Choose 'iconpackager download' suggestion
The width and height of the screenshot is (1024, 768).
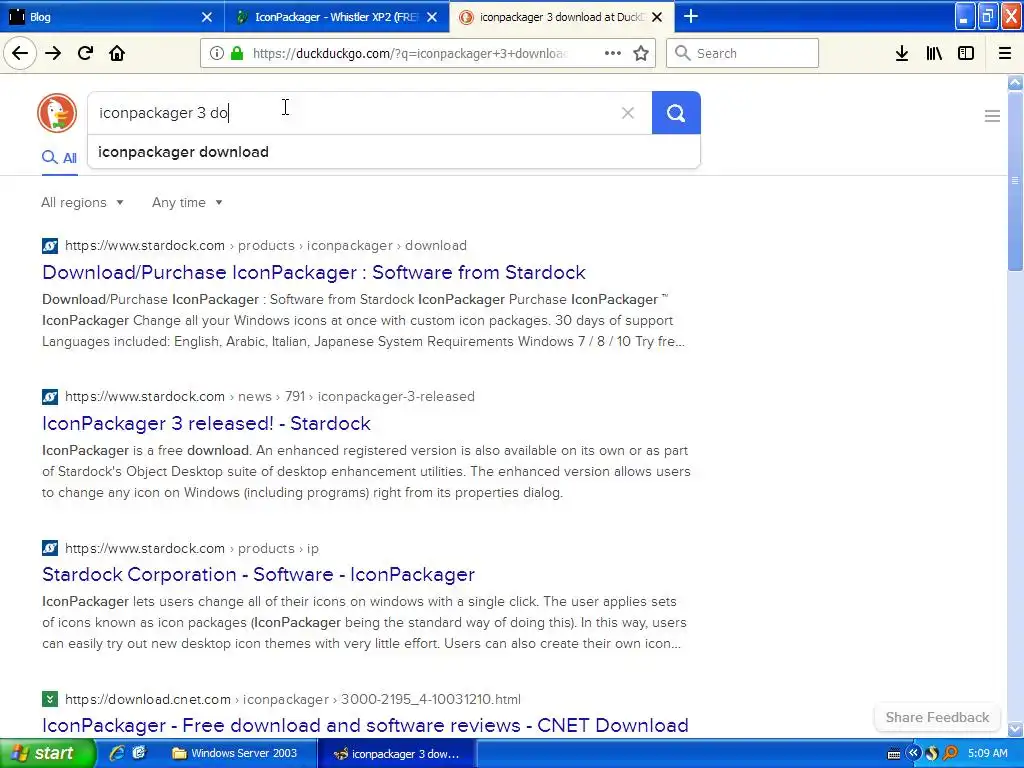(x=394, y=152)
